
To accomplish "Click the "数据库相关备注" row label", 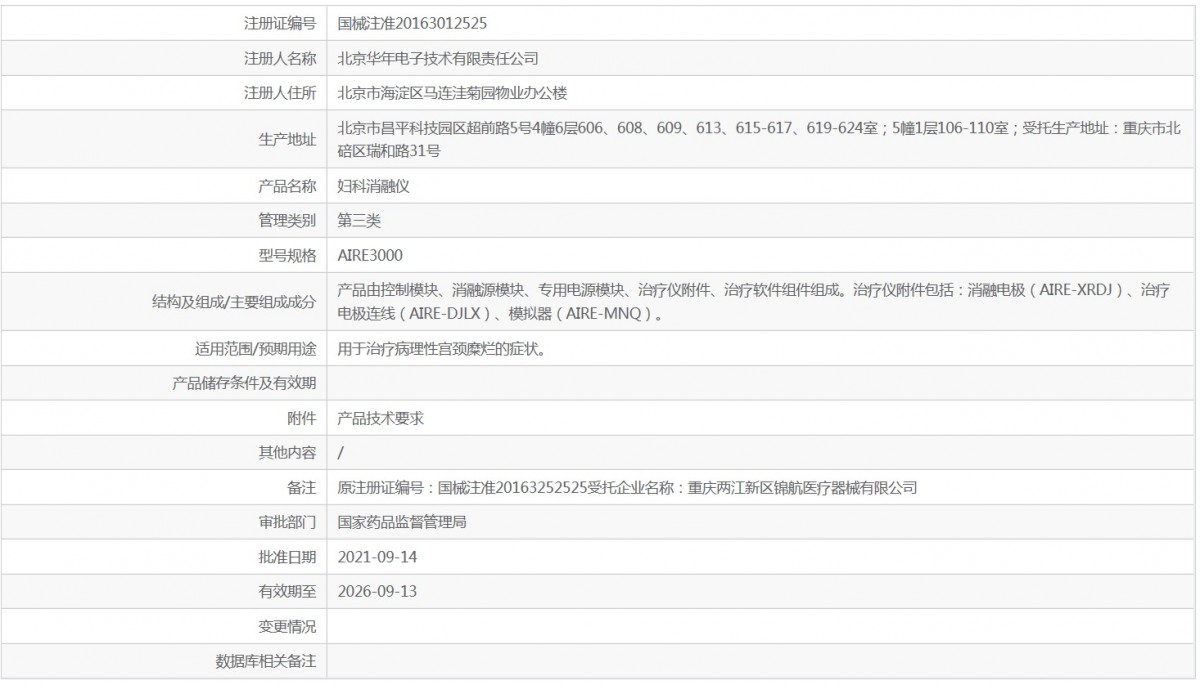I will pyautogui.click(x=266, y=661).
